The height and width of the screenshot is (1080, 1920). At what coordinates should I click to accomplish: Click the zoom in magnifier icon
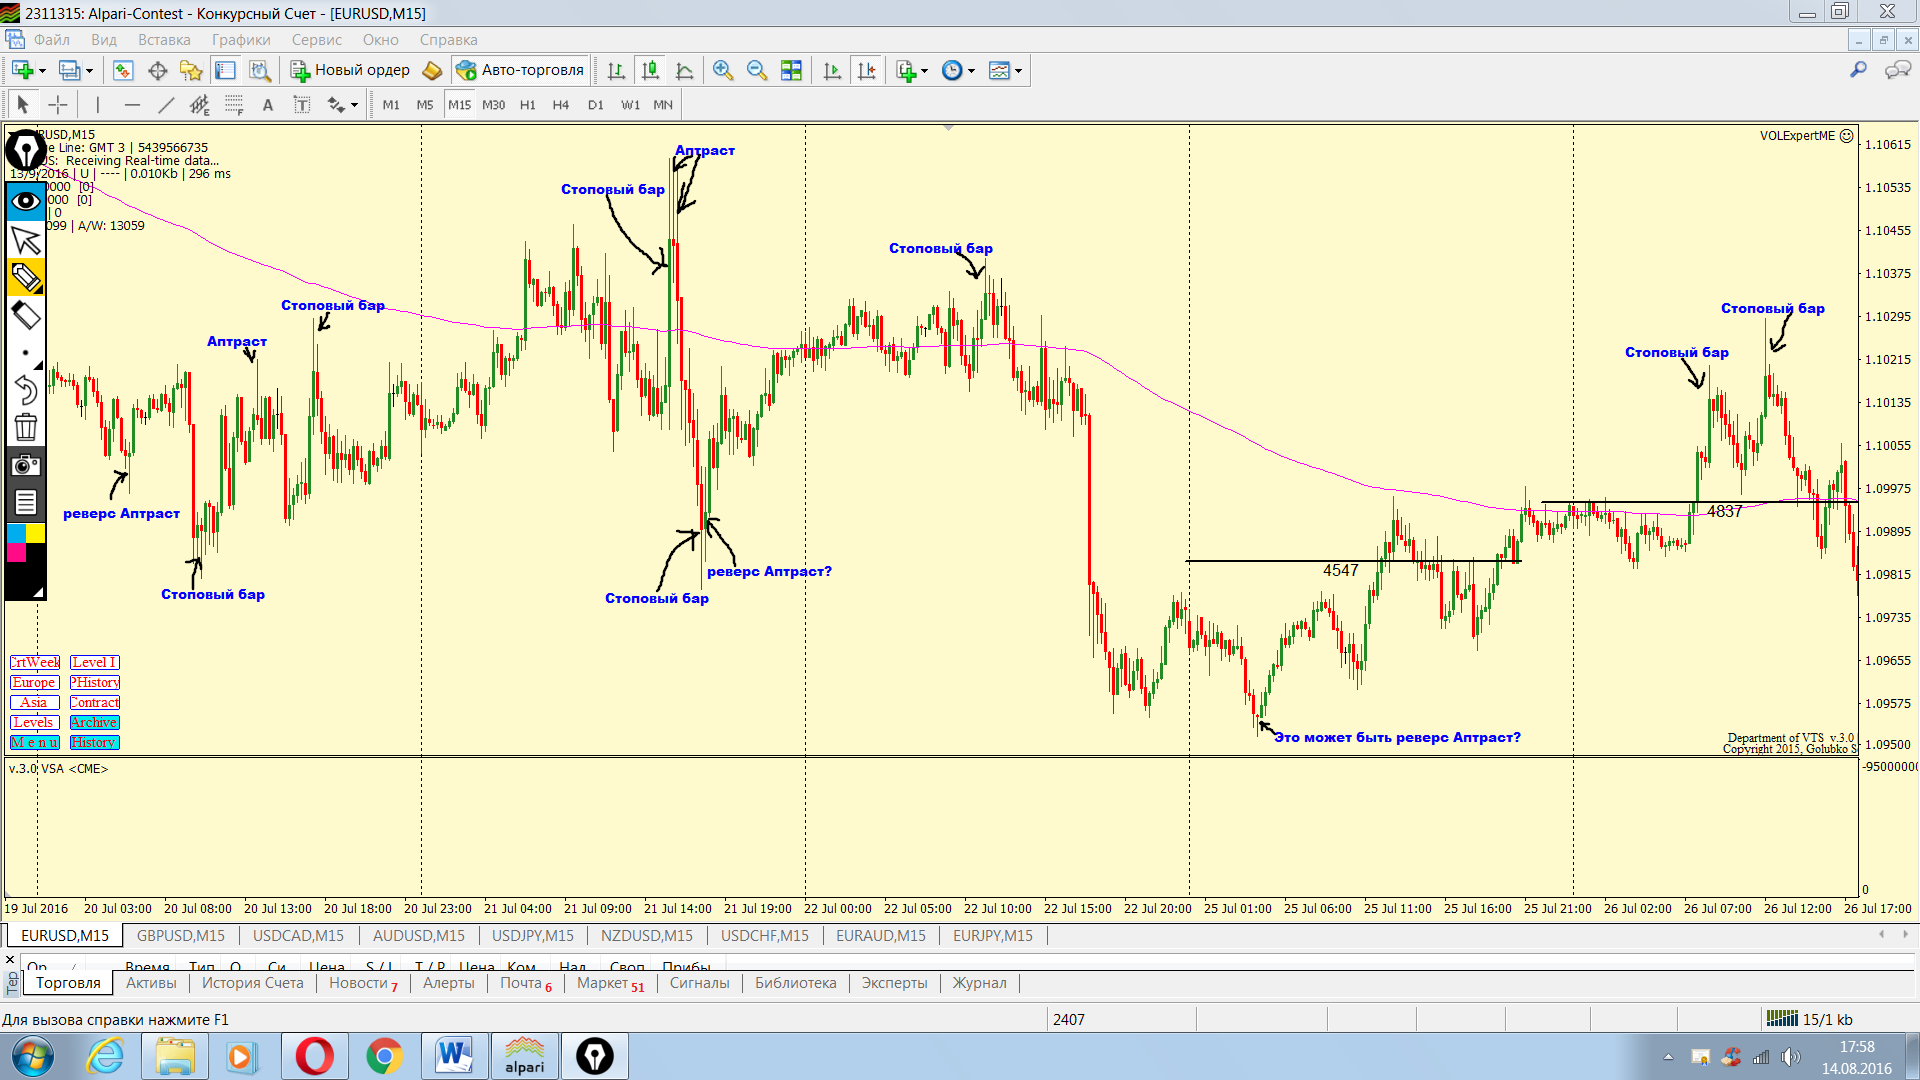point(722,70)
